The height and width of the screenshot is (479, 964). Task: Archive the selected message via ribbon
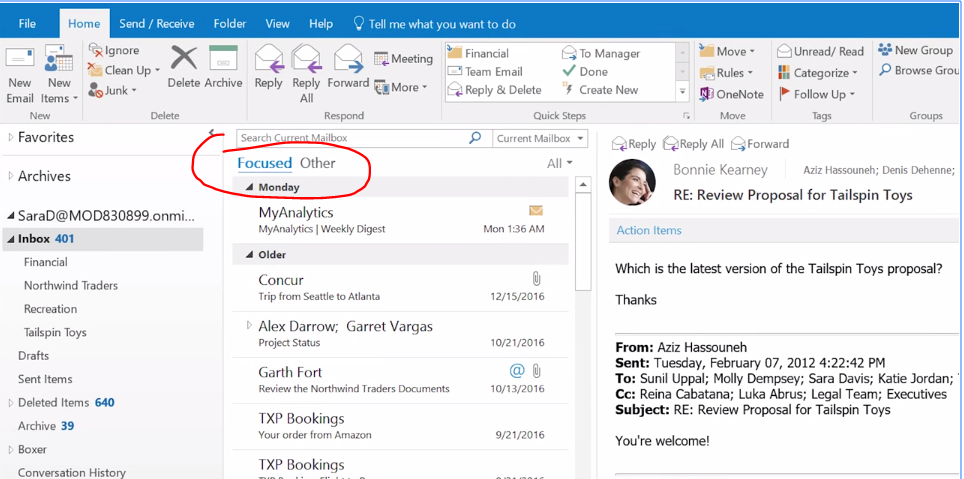pos(223,60)
